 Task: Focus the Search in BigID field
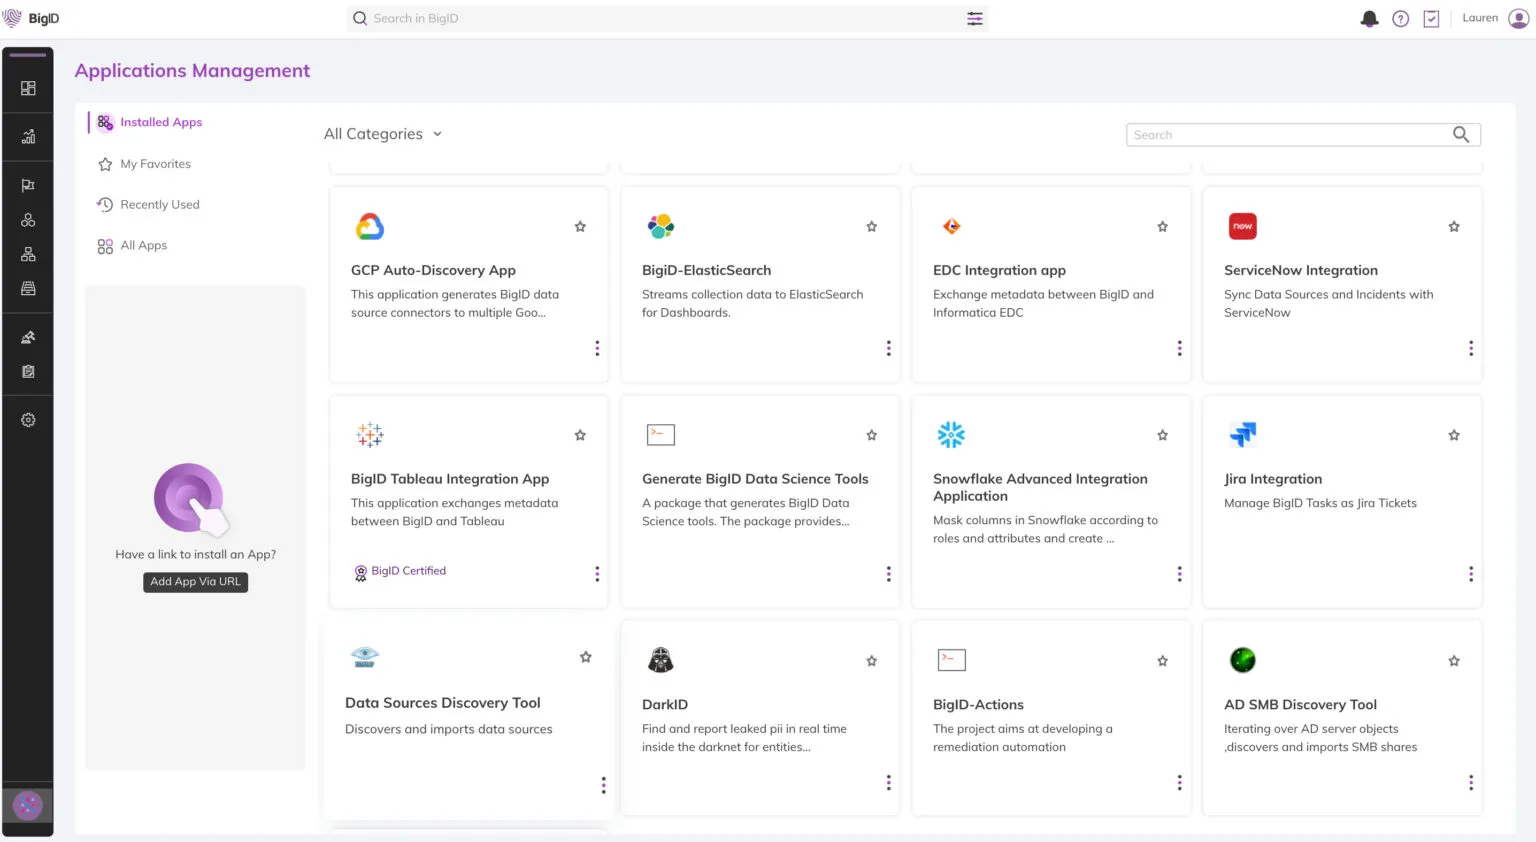coord(660,19)
